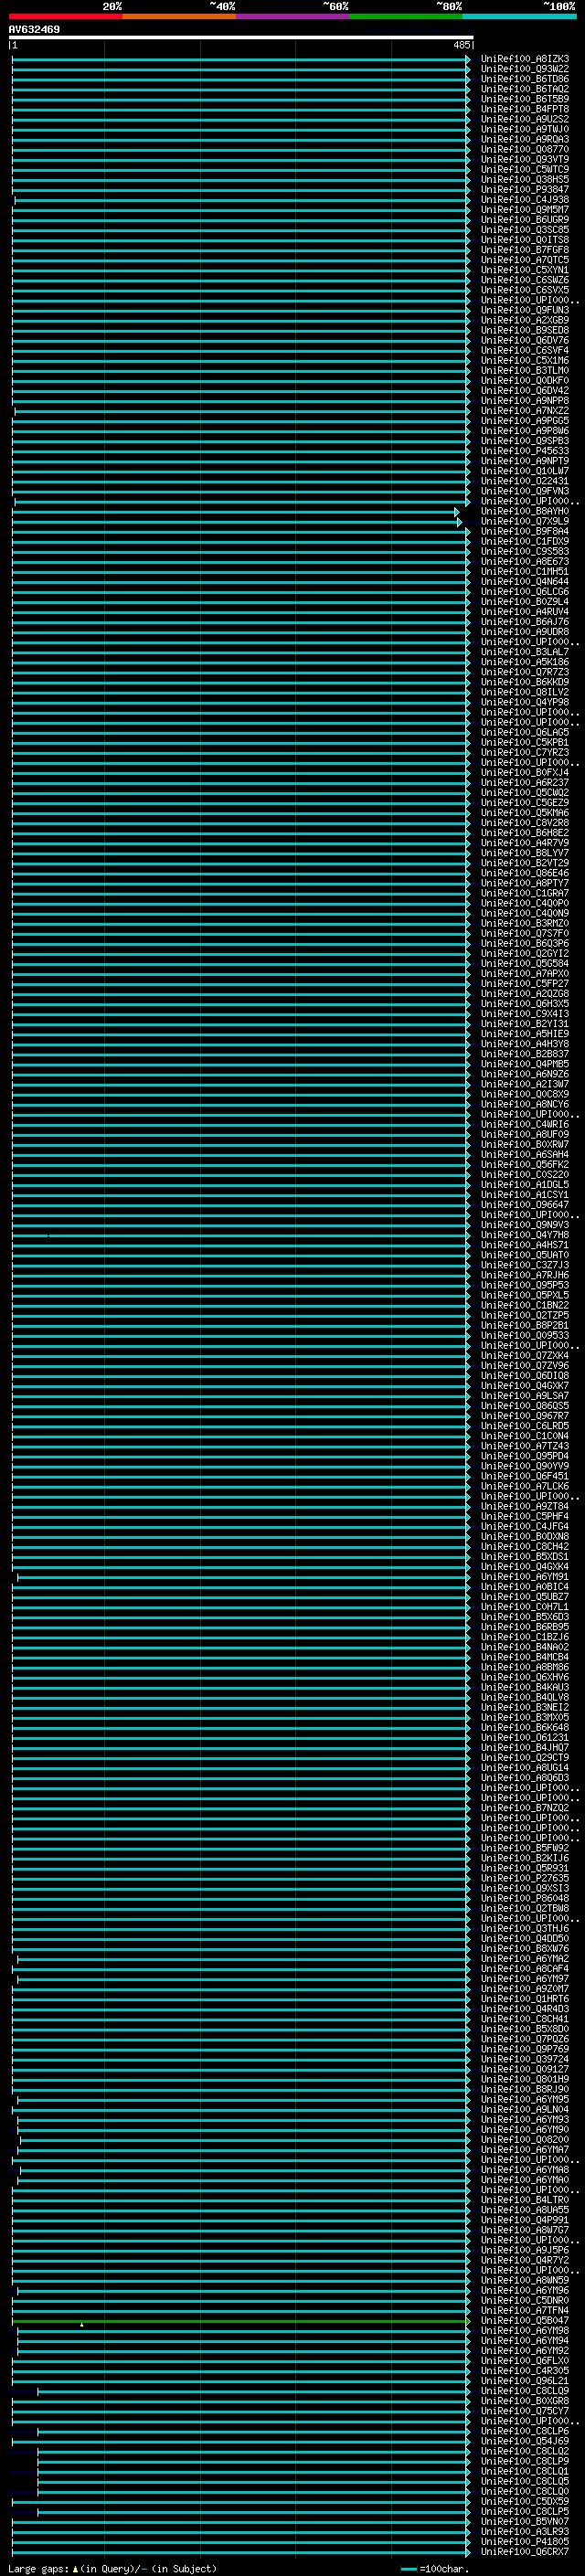
Task: Open hit UniRef100_Q9FUN3
Action: point(525,310)
